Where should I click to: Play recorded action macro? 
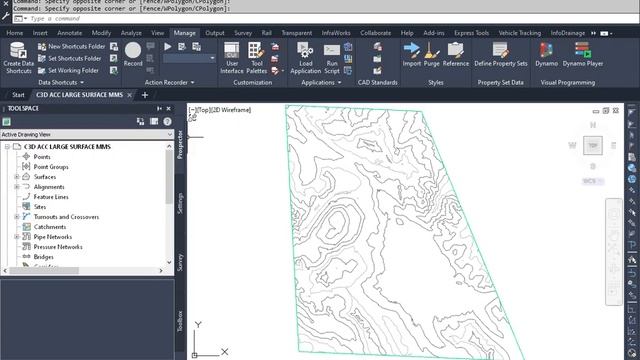(x=168, y=47)
